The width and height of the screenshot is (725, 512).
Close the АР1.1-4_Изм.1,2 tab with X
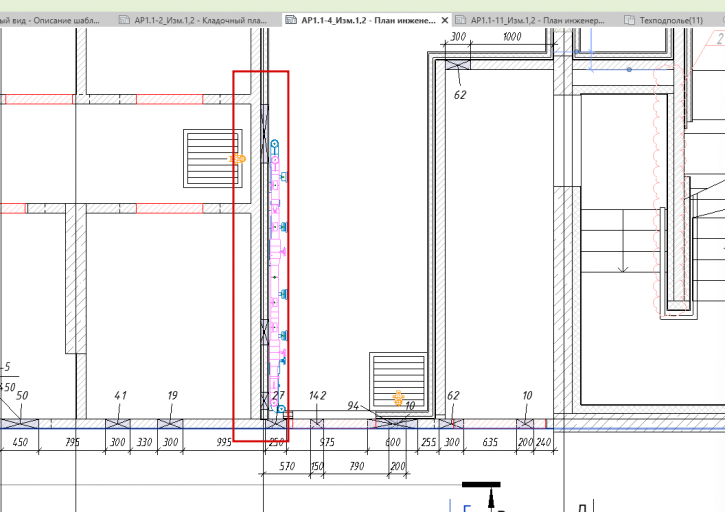[x=444, y=20]
